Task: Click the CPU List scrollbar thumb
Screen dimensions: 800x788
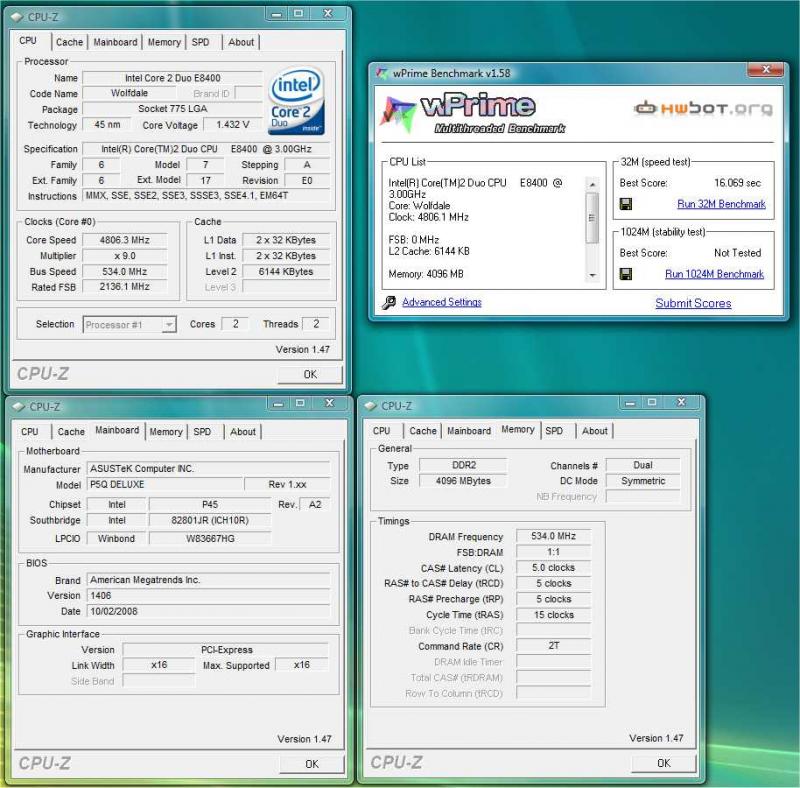Action: [592, 217]
